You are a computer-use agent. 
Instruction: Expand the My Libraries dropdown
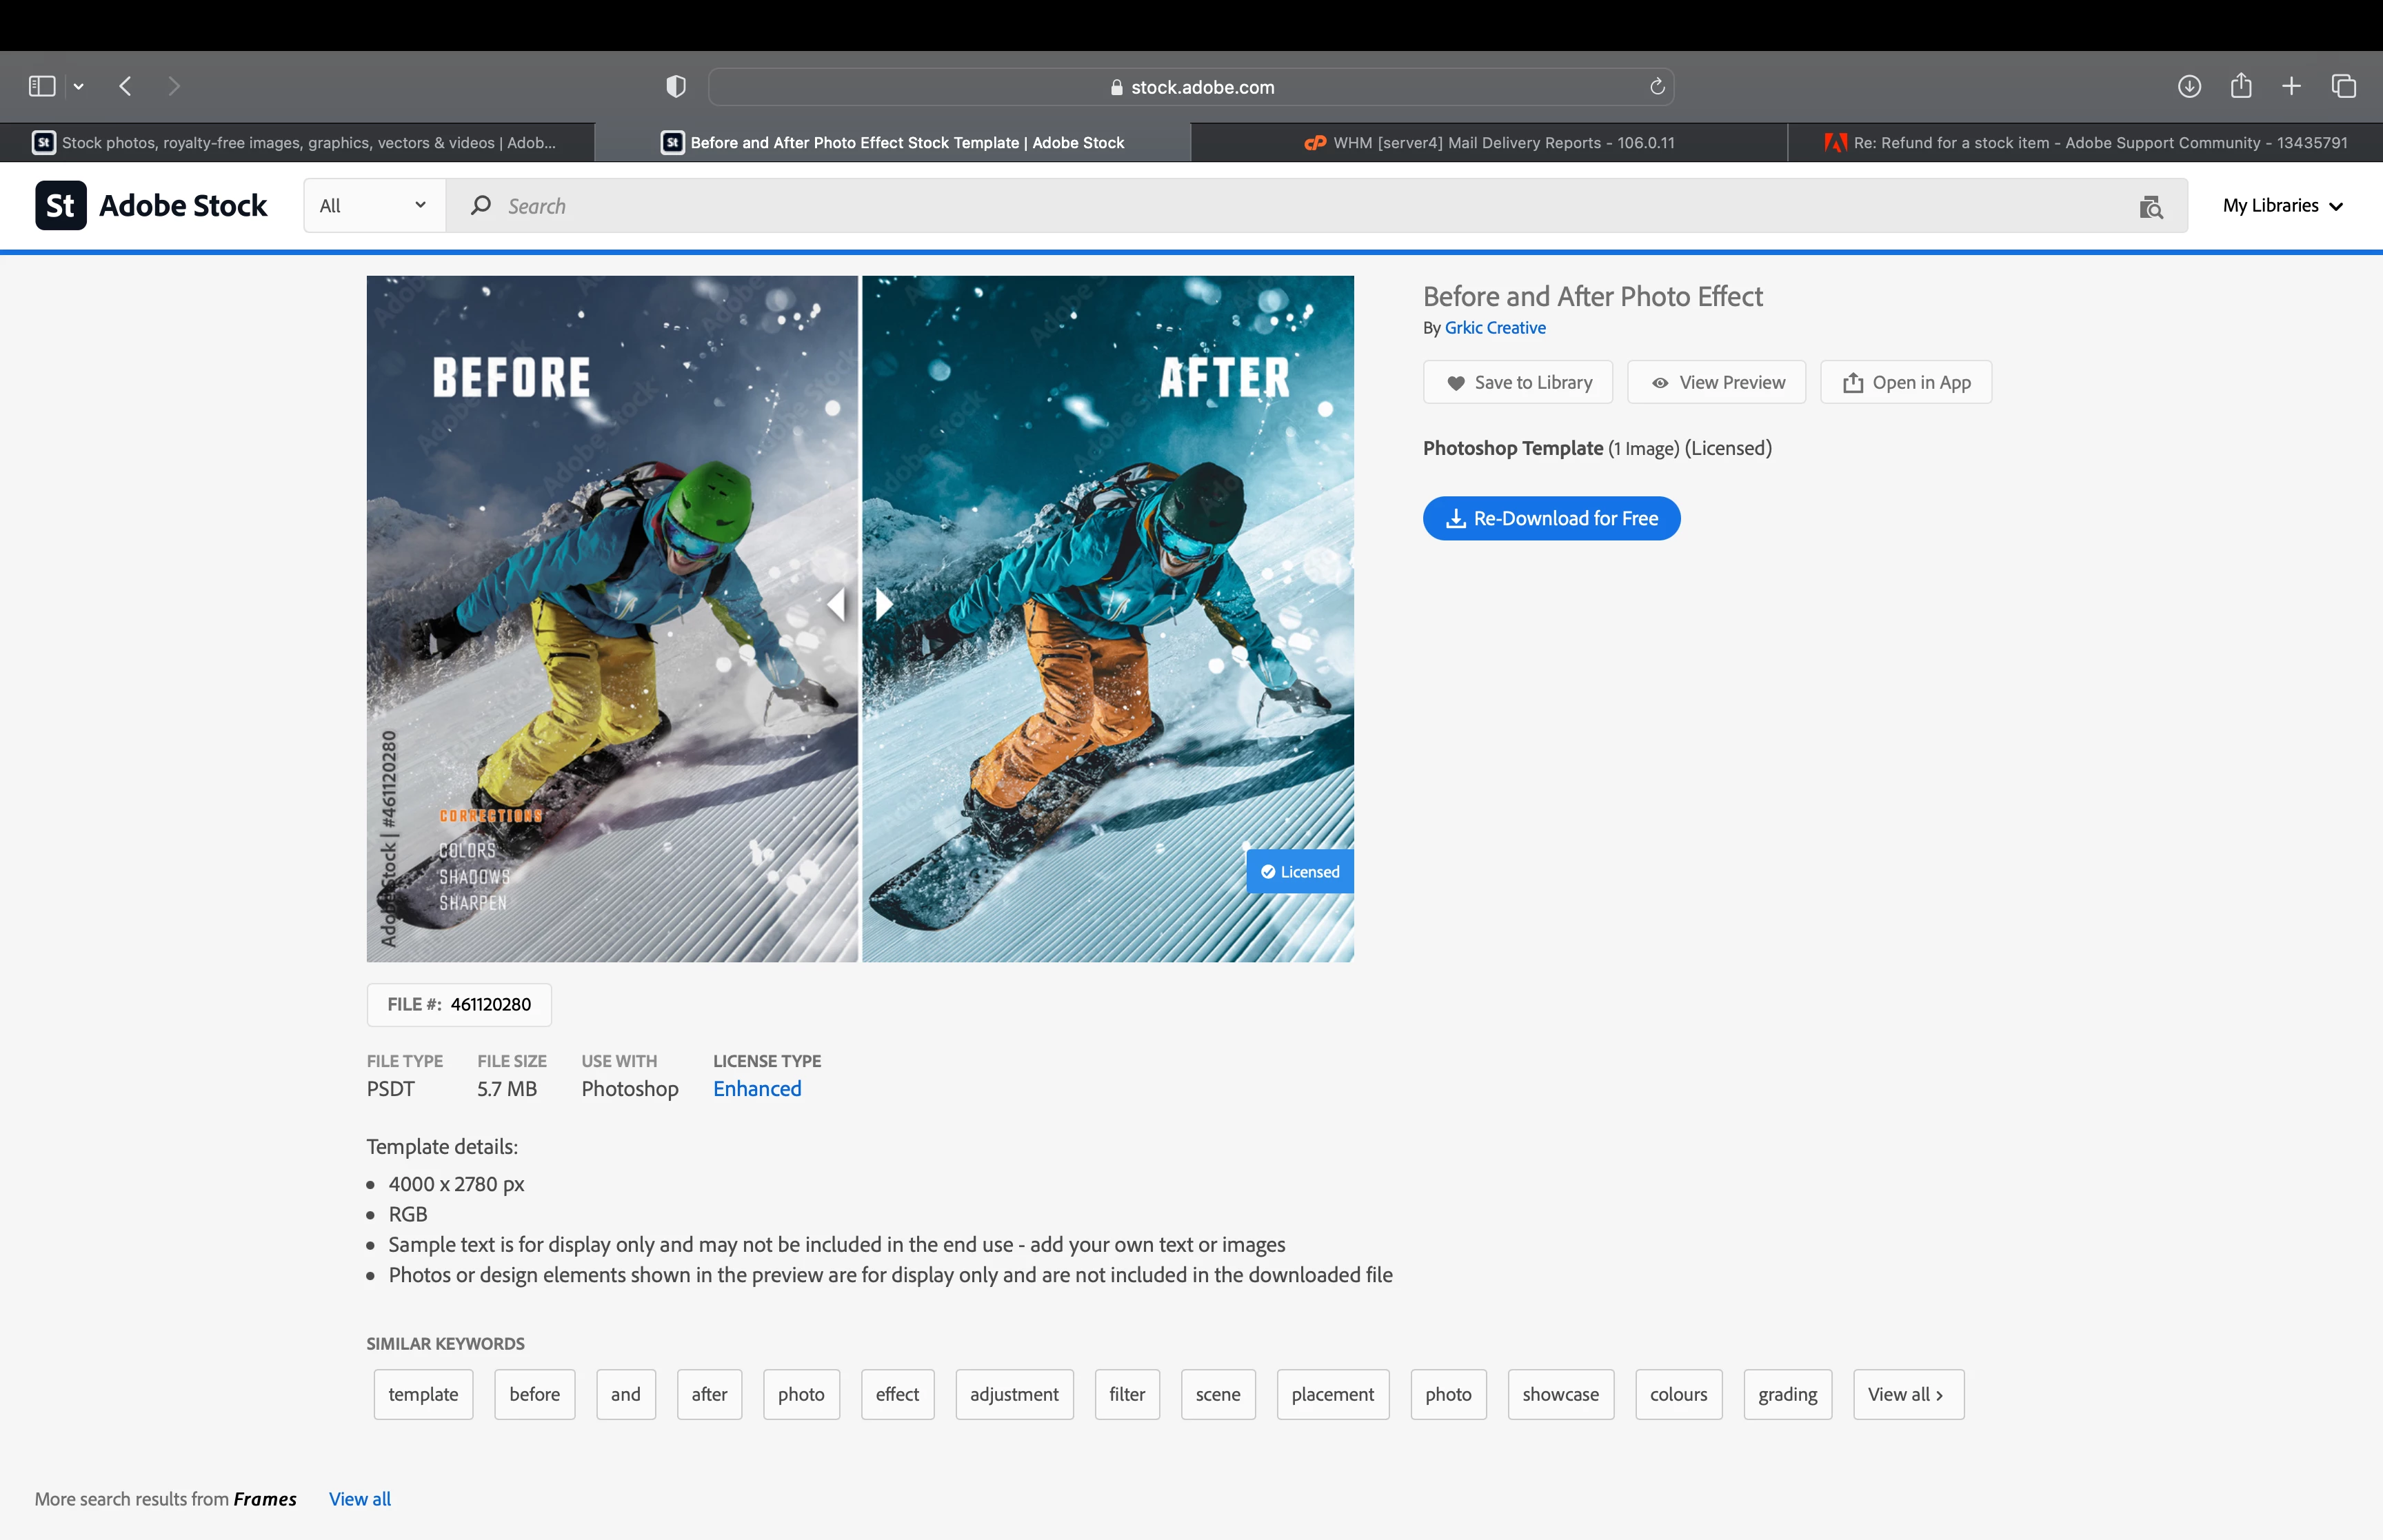[2282, 206]
